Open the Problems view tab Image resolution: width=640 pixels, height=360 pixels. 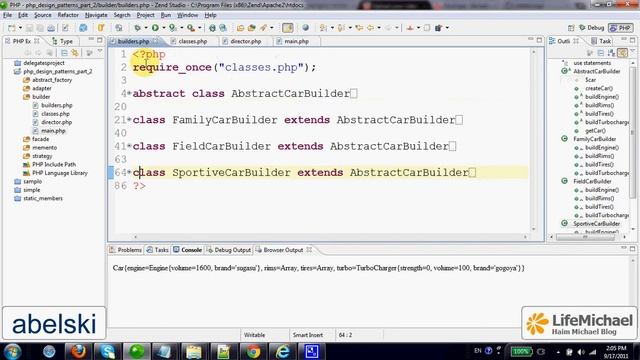tap(126, 250)
